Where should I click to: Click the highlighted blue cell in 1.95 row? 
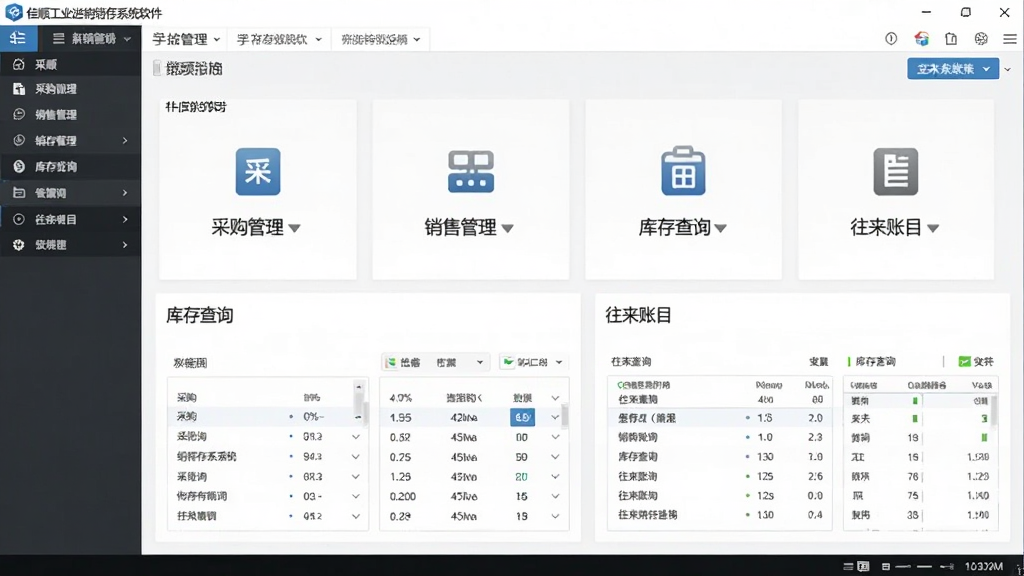(x=522, y=417)
